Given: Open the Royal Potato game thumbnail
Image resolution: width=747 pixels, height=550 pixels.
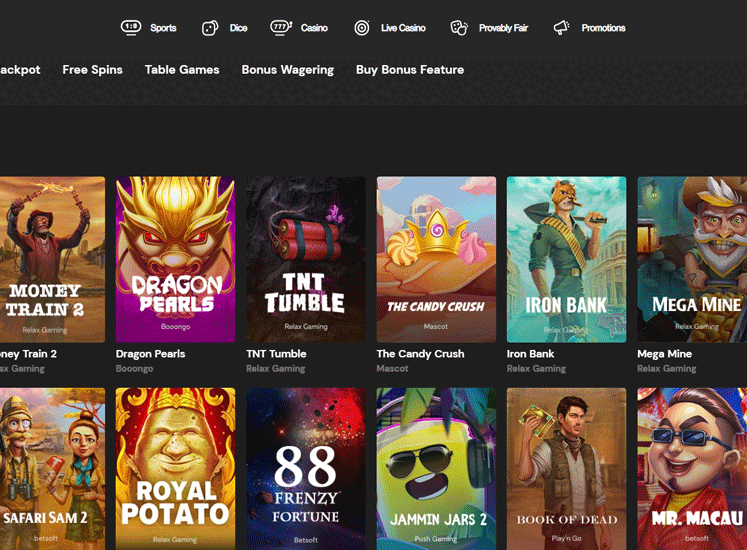Looking at the screenshot, I should pos(175,468).
